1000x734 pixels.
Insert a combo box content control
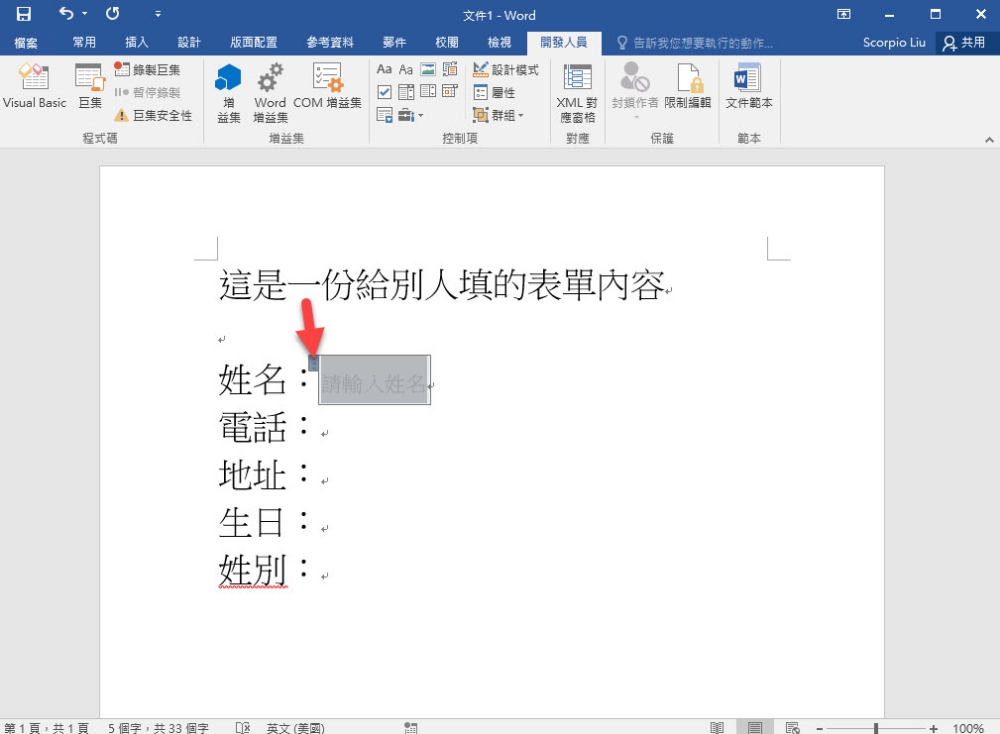406,92
